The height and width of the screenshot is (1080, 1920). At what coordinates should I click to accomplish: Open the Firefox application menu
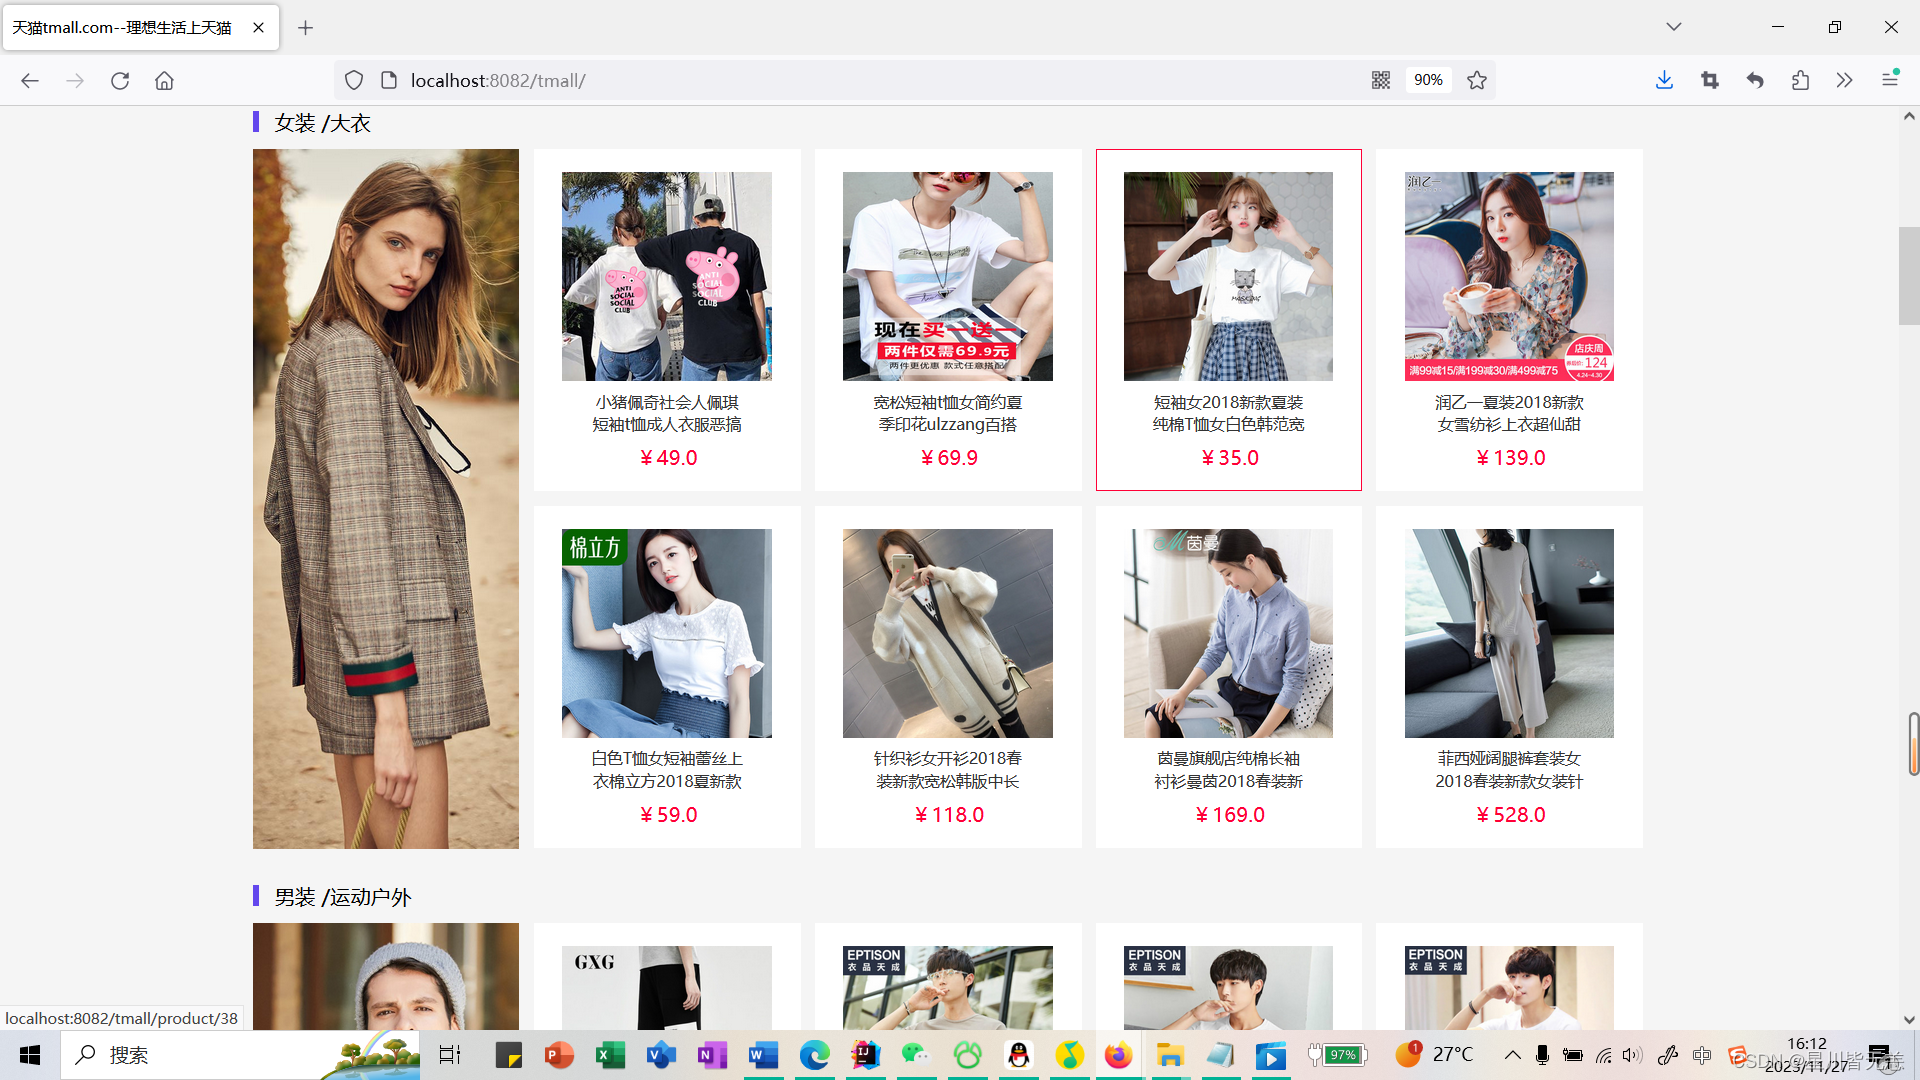(x=1890, y=80)
